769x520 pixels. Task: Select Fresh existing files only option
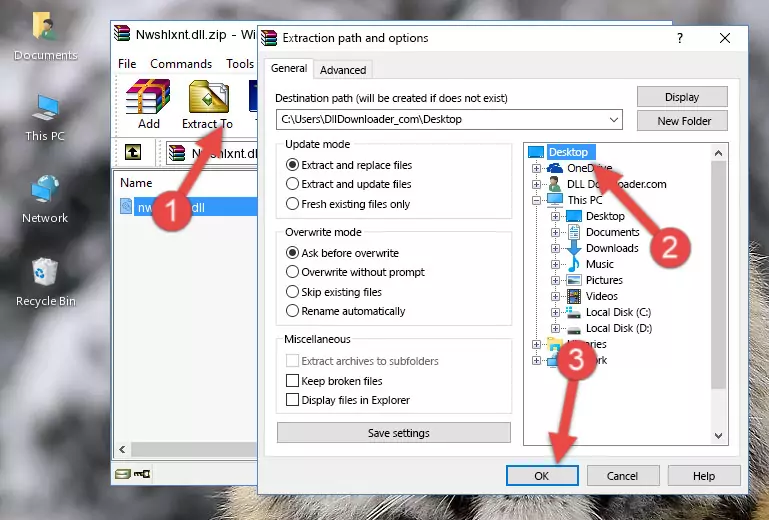click(292, 204)
